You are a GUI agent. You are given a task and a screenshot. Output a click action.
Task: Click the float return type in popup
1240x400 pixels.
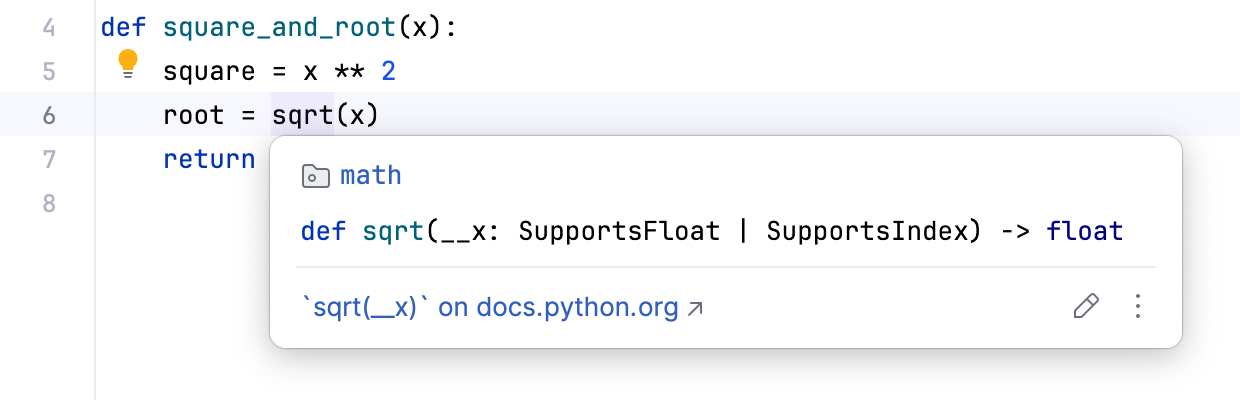coord(1085,232)
